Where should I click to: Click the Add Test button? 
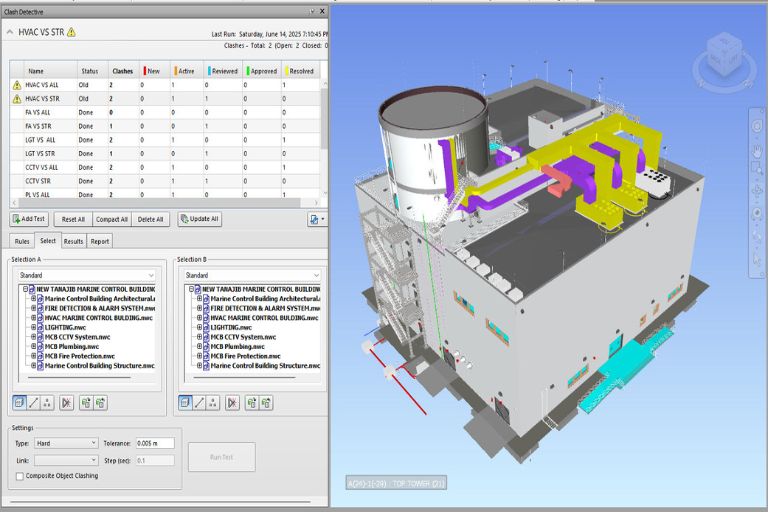pyautogui.click(x=31, y=219)
